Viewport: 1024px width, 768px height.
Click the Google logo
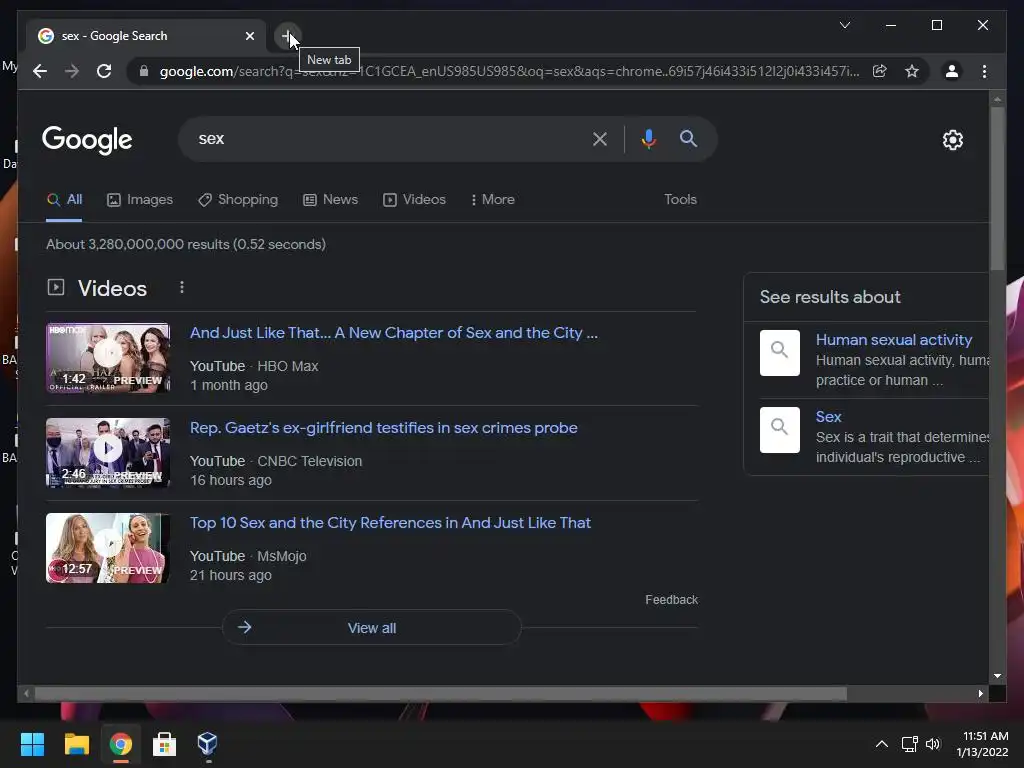point(87,140)
